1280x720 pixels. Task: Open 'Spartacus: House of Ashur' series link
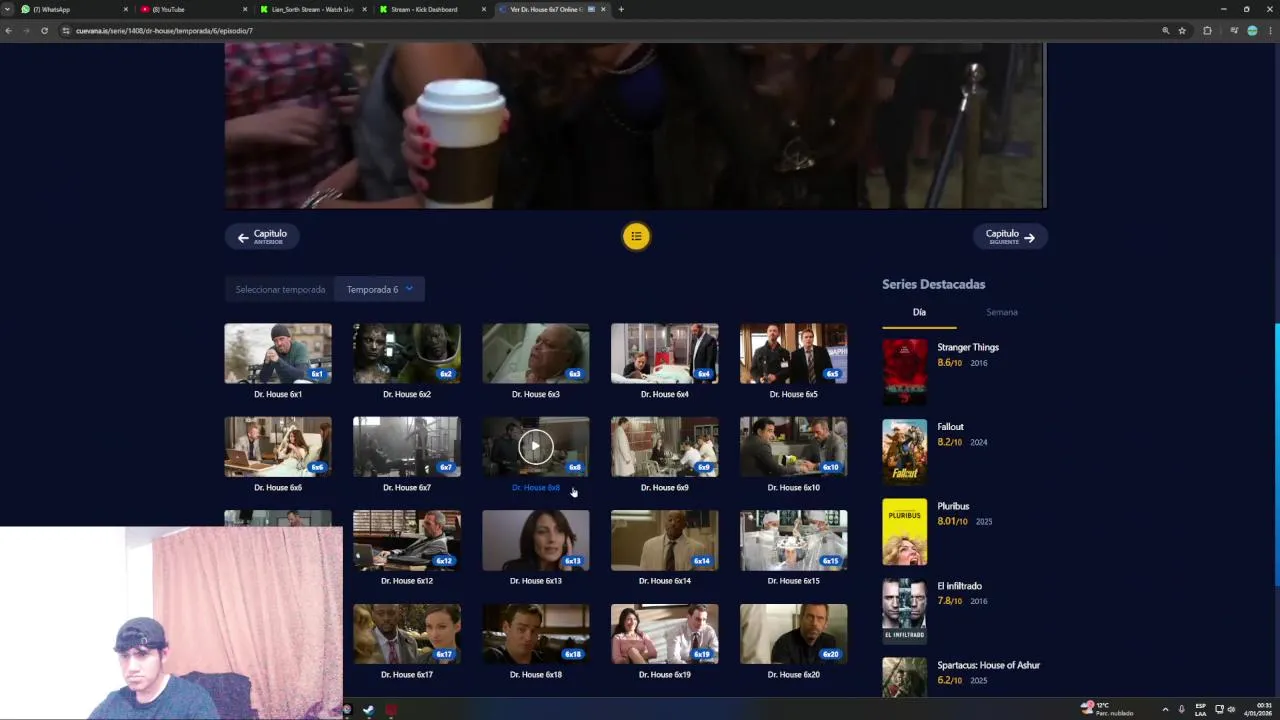[x=988, y=665]
